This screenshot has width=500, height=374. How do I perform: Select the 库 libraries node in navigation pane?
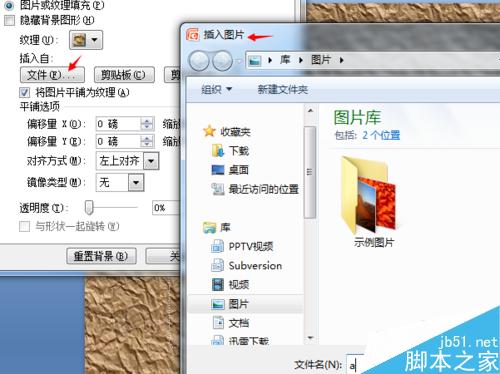[x=225, y=228]
